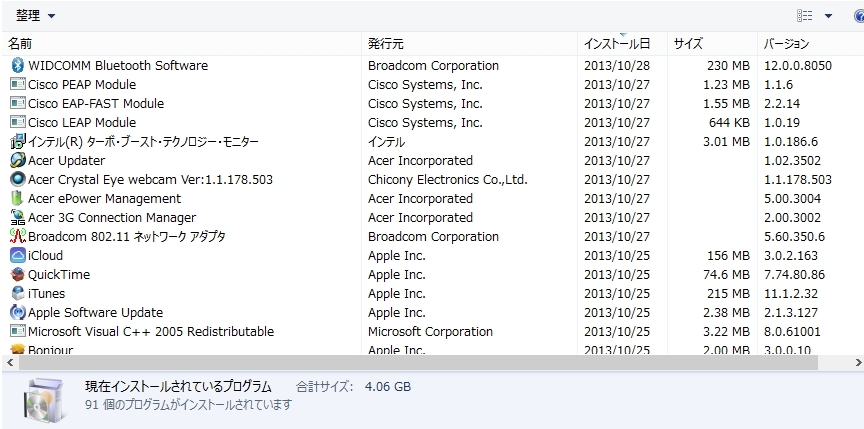This screenshot has width=864, height=429.
Task: Click the Cisco LEAP Module icon
Action: (x=18, y=122)
